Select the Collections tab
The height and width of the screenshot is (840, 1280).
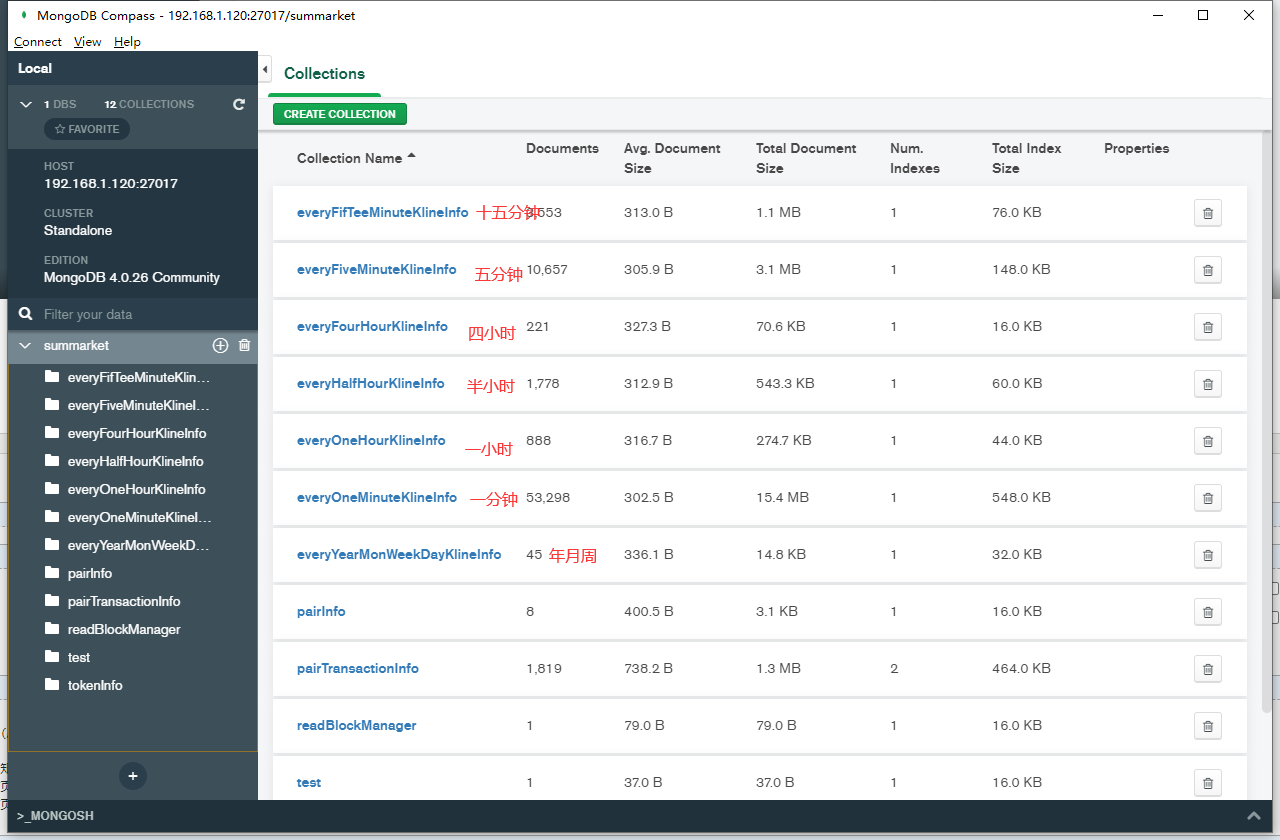click(x=324, y=74)
